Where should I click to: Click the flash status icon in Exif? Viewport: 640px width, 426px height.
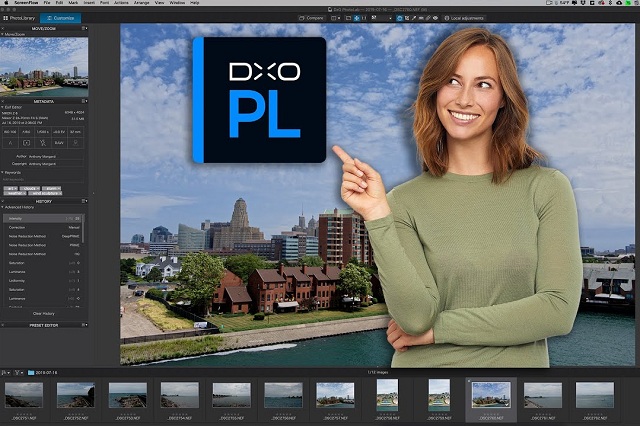point(43,143)
